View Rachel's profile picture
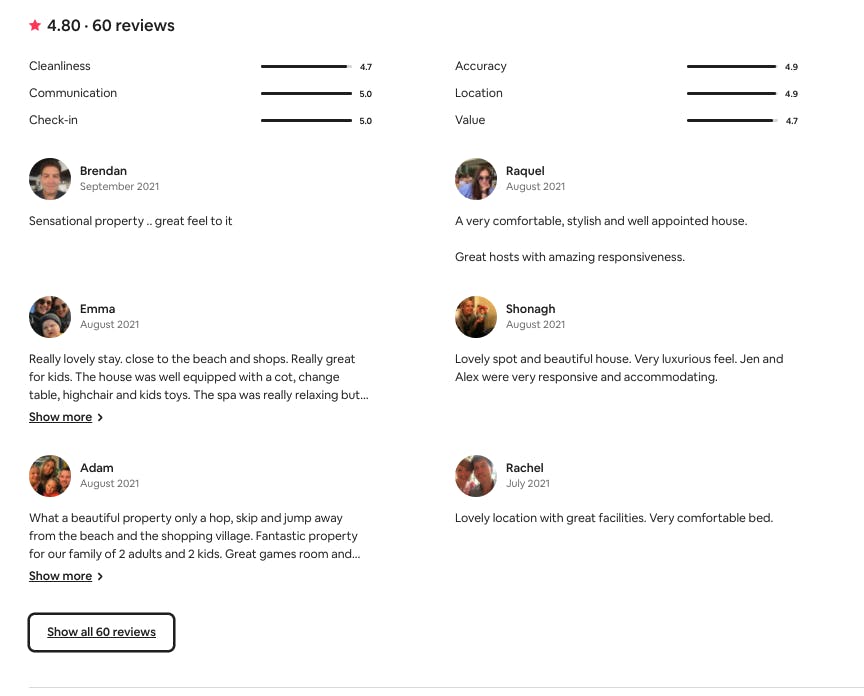The width and height of the screenshot is (864, 696). click(476, 476)
